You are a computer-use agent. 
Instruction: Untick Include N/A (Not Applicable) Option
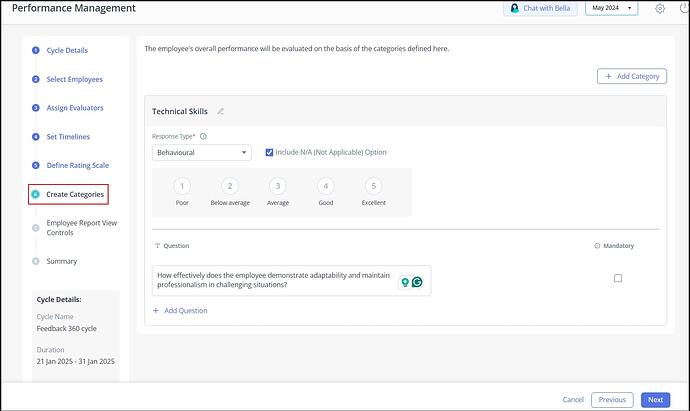point(269,152)
